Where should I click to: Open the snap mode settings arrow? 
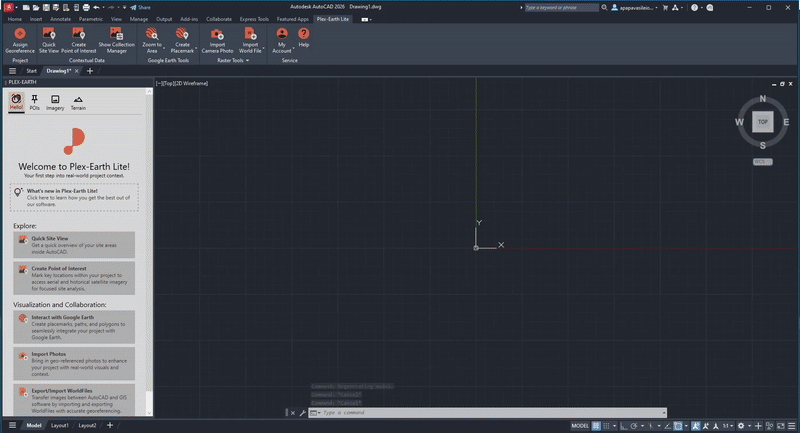(x=614, y=426)
